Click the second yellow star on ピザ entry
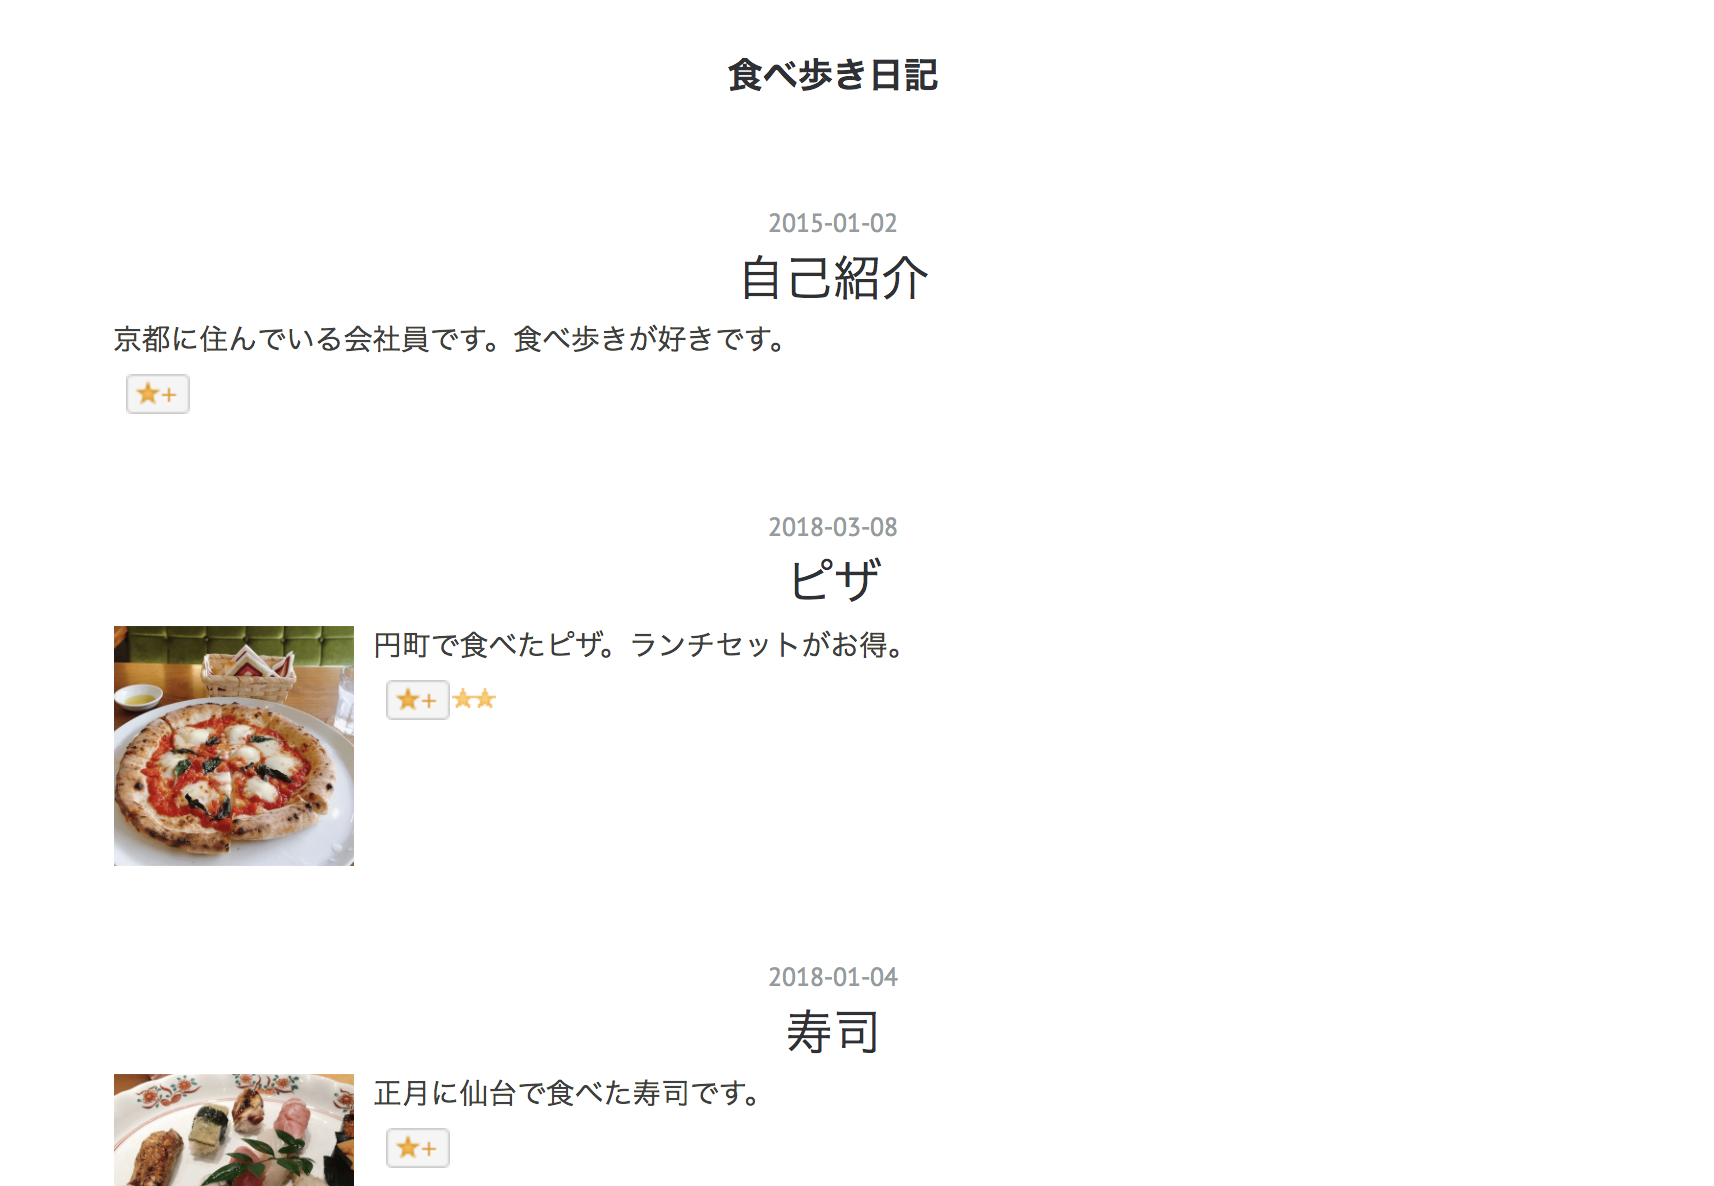The height and width of the screenshot is (1186, 1714). click(x=485, y=699)
